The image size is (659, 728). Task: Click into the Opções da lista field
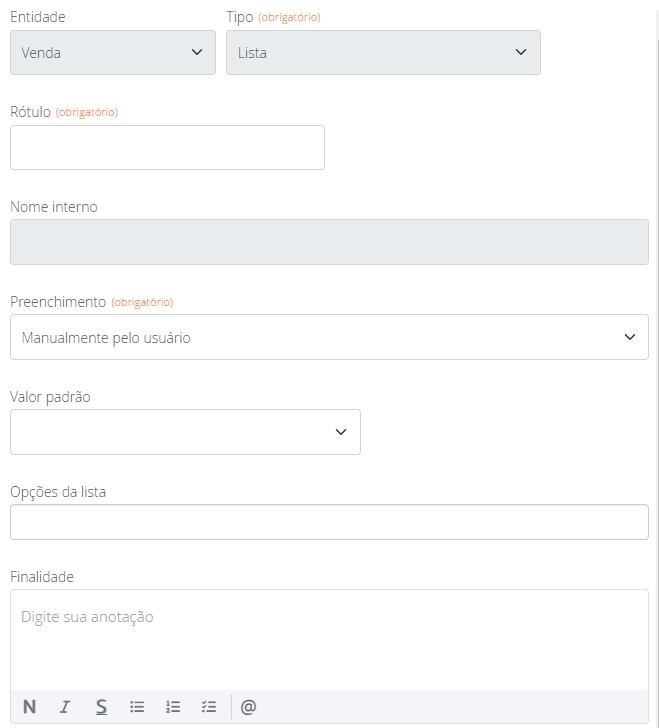329,522
